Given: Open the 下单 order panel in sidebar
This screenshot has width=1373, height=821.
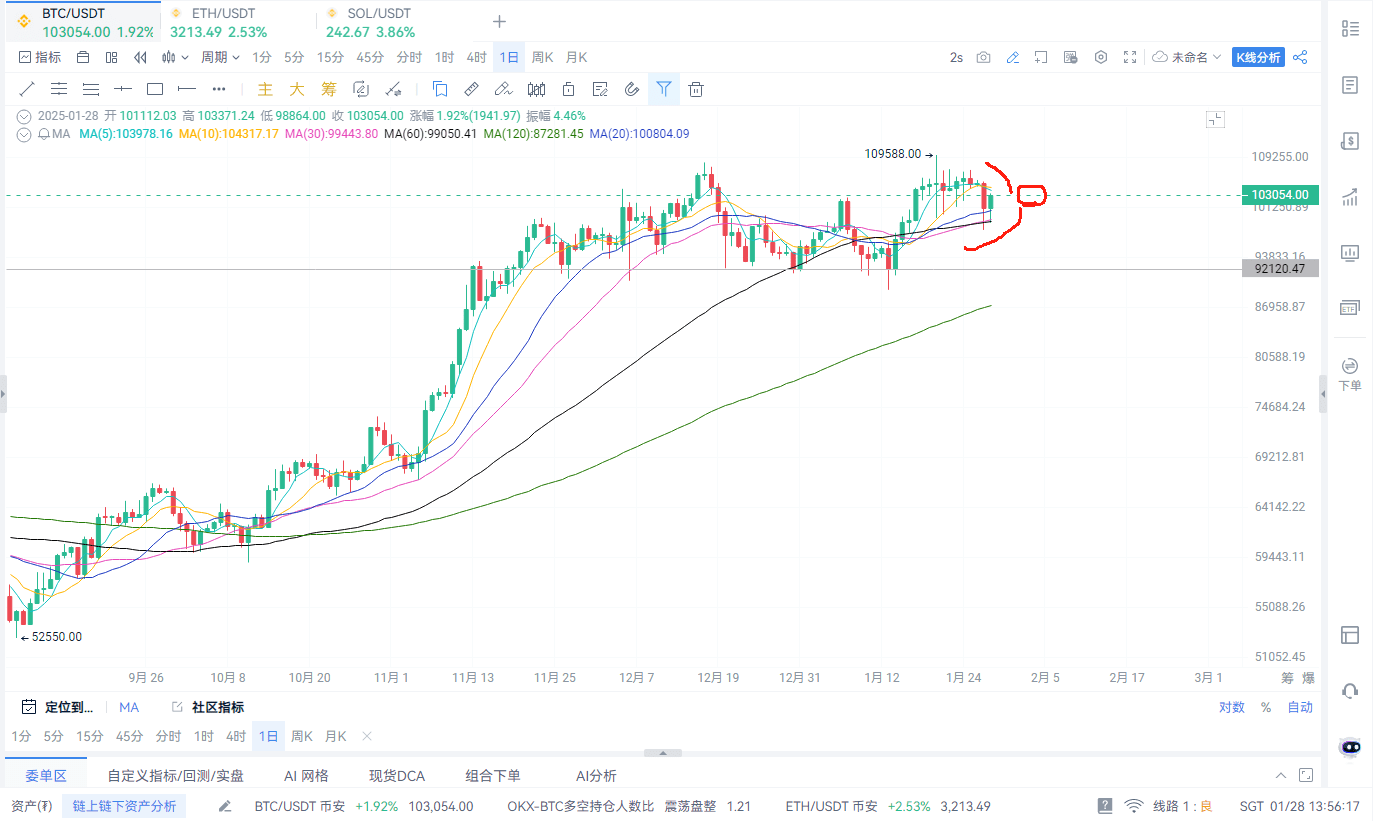Looking at the screenshot, I should point(1350,373).
